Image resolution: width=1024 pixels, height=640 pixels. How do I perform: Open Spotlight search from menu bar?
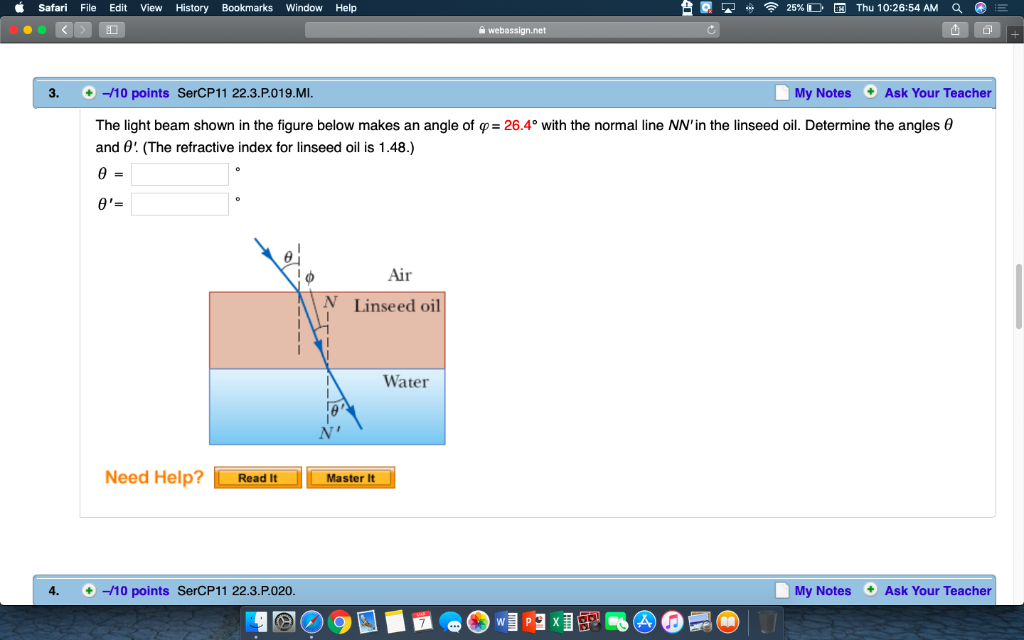coord(958,8)
